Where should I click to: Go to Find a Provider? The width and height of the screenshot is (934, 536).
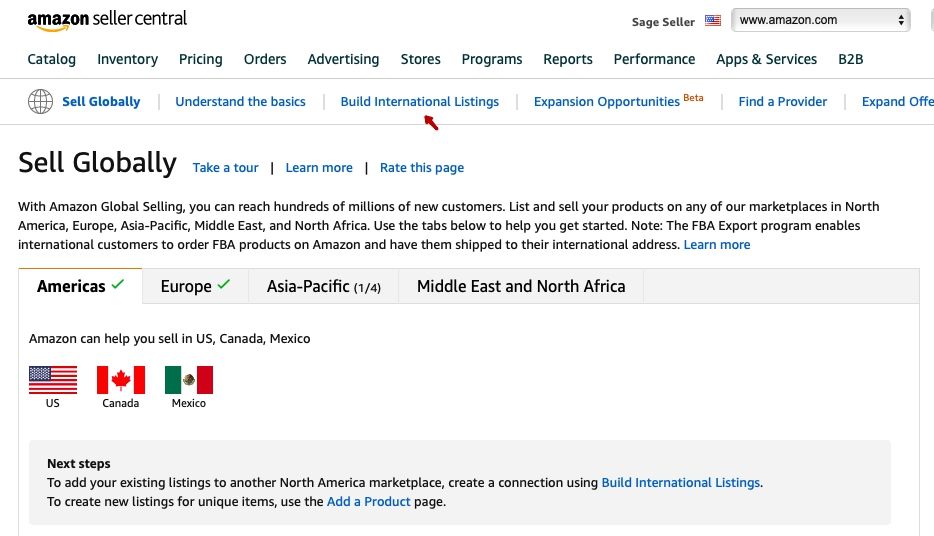click(783, 101)
